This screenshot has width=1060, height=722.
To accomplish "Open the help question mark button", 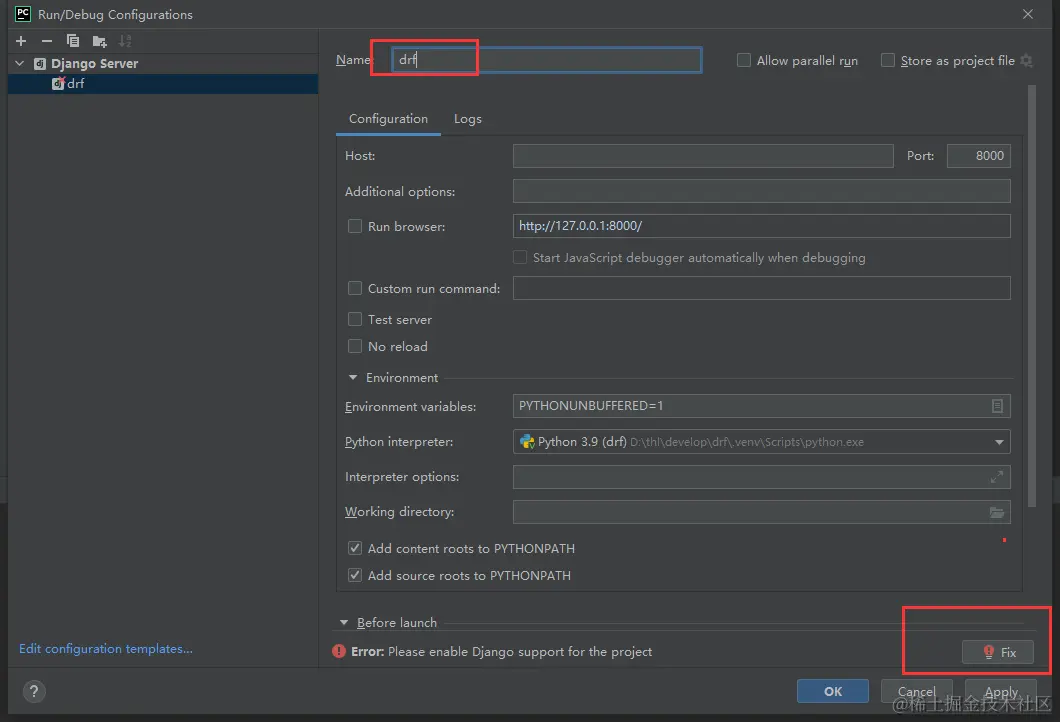I will 34,691.
